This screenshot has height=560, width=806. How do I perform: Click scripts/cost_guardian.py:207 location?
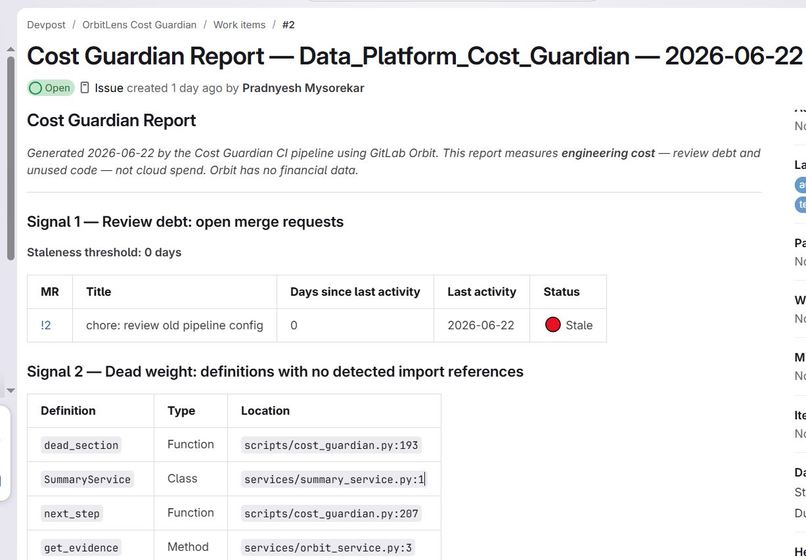point(331,513)
